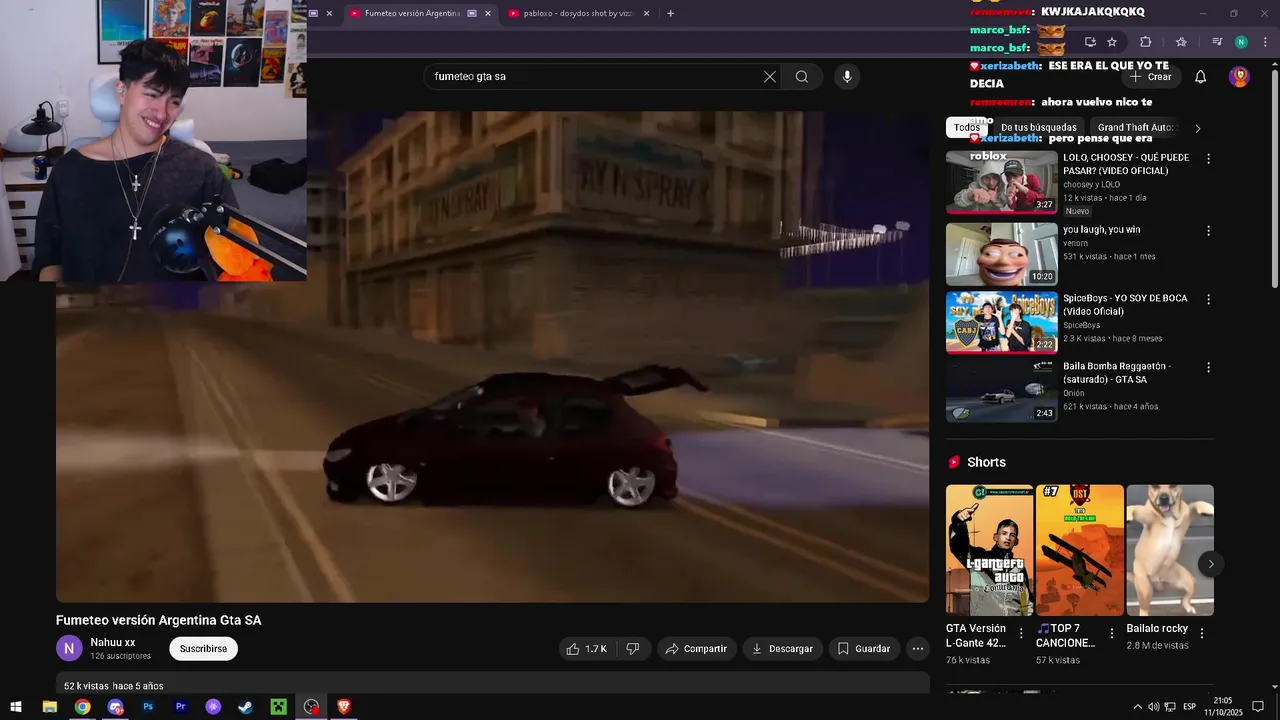Screen dimensions: 1280x720
Task: Open SpiceBoys YO SOY DE BOCA thumbnail
Action: 1001,322
